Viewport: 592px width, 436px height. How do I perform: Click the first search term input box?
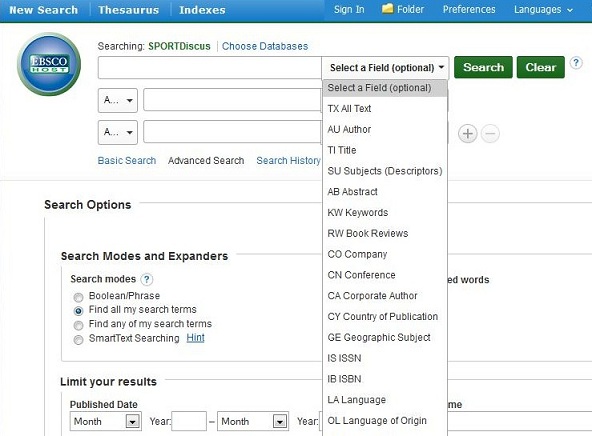(x=210, y=68)
